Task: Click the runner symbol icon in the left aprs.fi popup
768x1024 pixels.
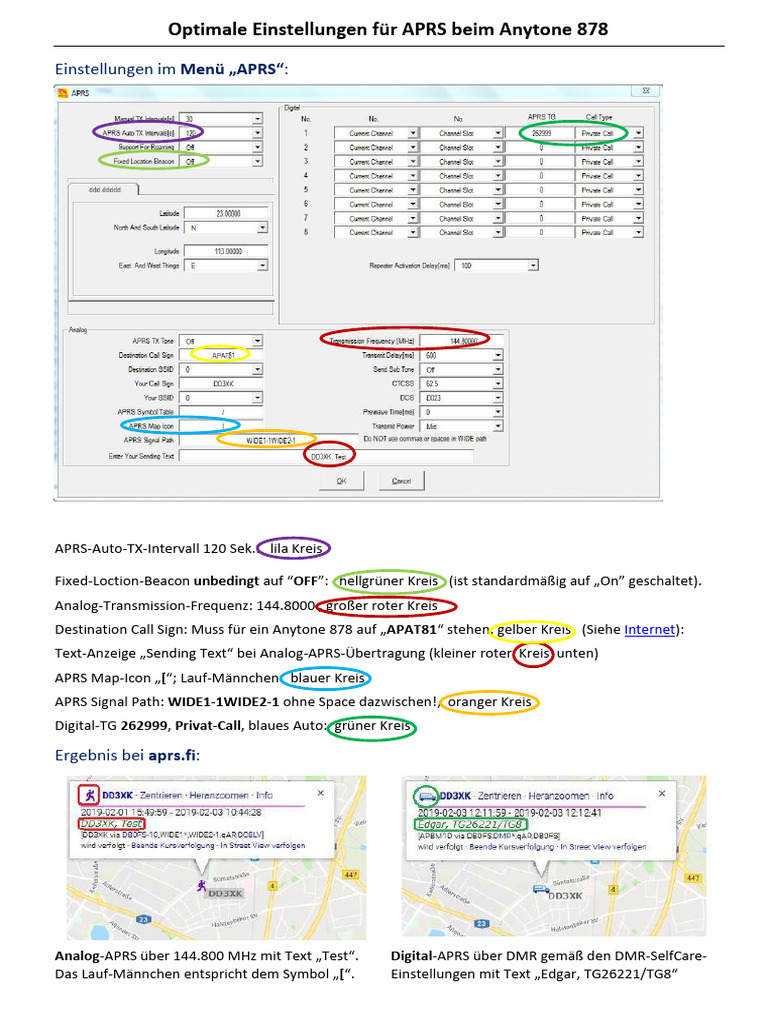Action: click(89, 795)
